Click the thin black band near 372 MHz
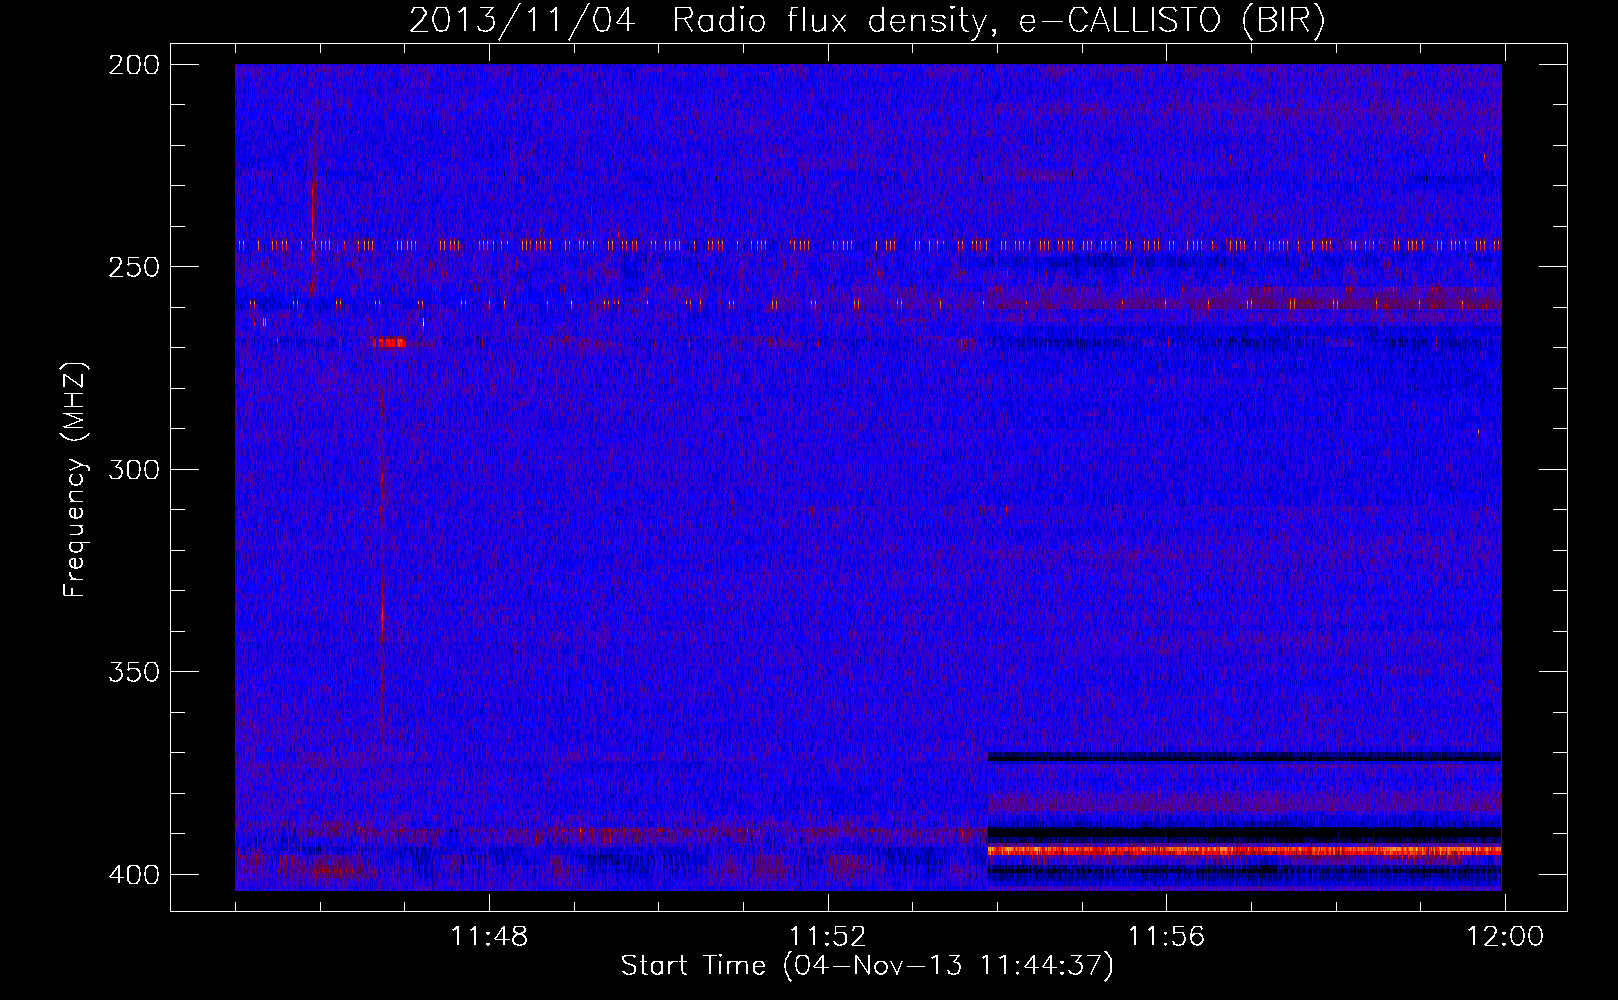The height and width of the screenshot is (1000, 1618). pos(1244,757)
